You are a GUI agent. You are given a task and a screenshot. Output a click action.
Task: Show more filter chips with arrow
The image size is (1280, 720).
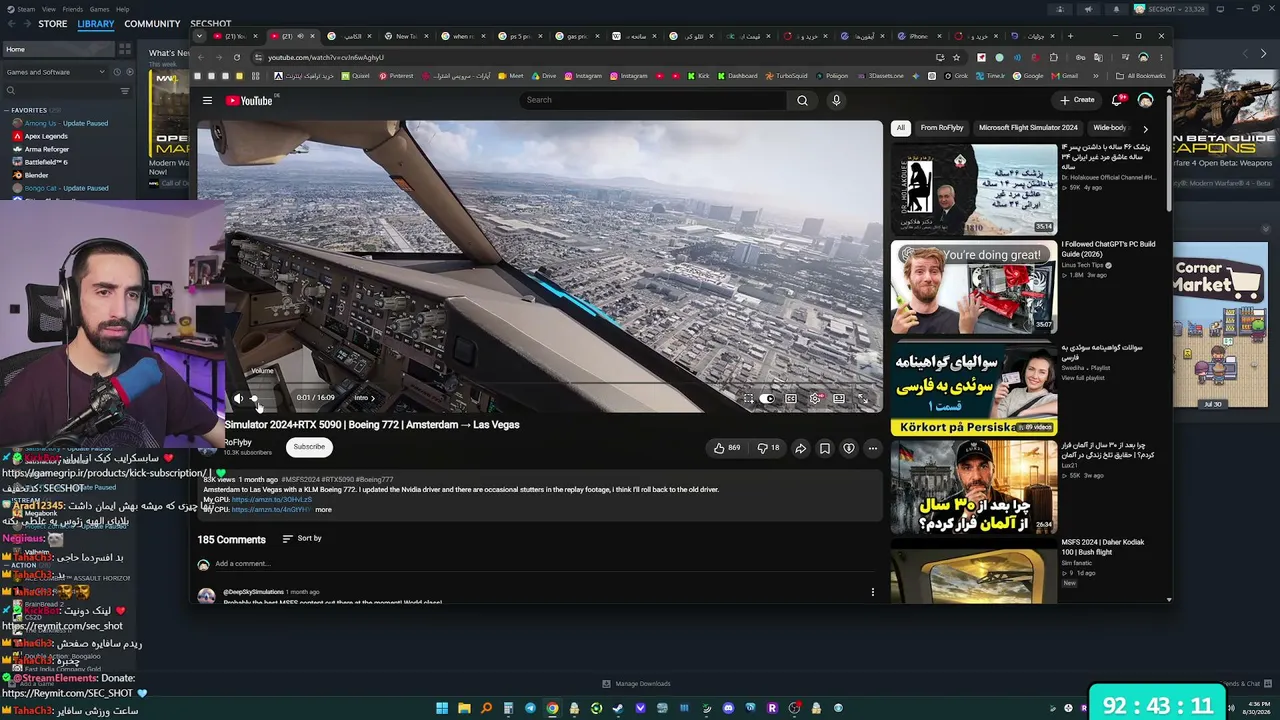(x=1145, y=128)
